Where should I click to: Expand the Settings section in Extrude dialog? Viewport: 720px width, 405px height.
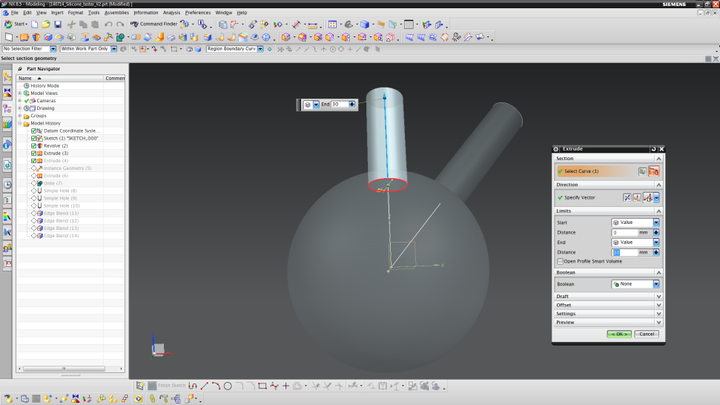608,314
